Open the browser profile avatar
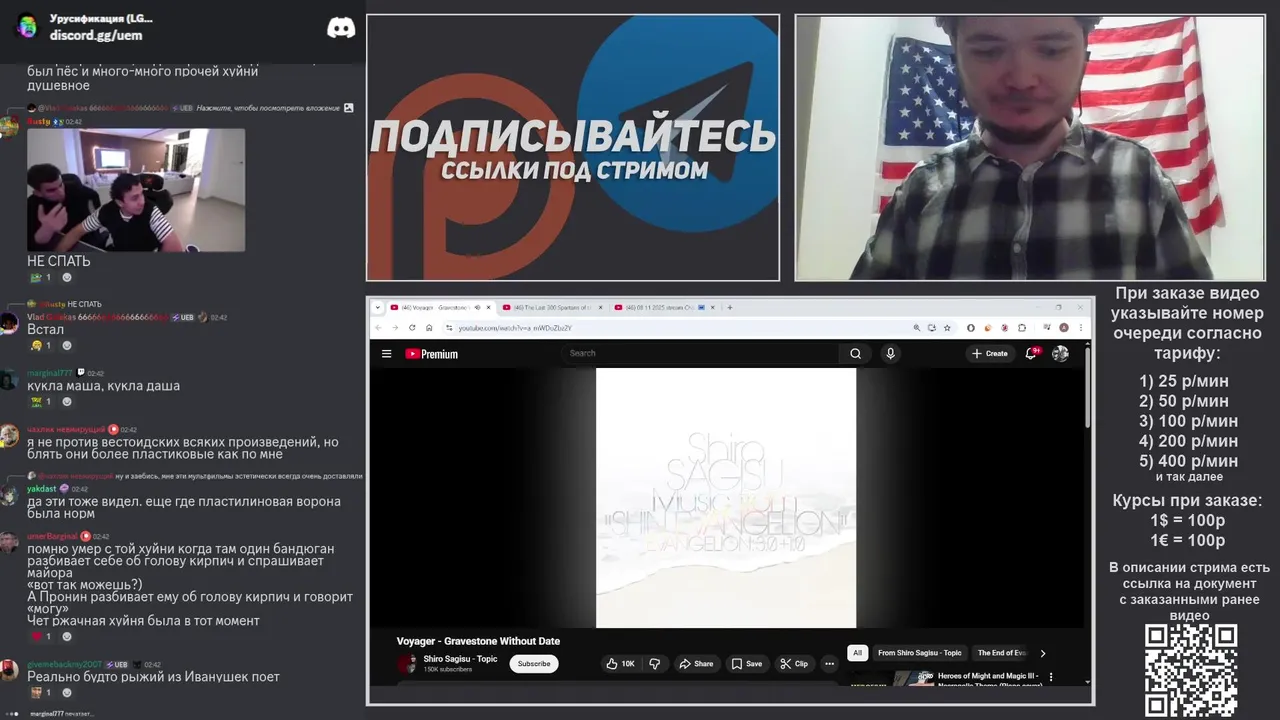 (1064, 327)
